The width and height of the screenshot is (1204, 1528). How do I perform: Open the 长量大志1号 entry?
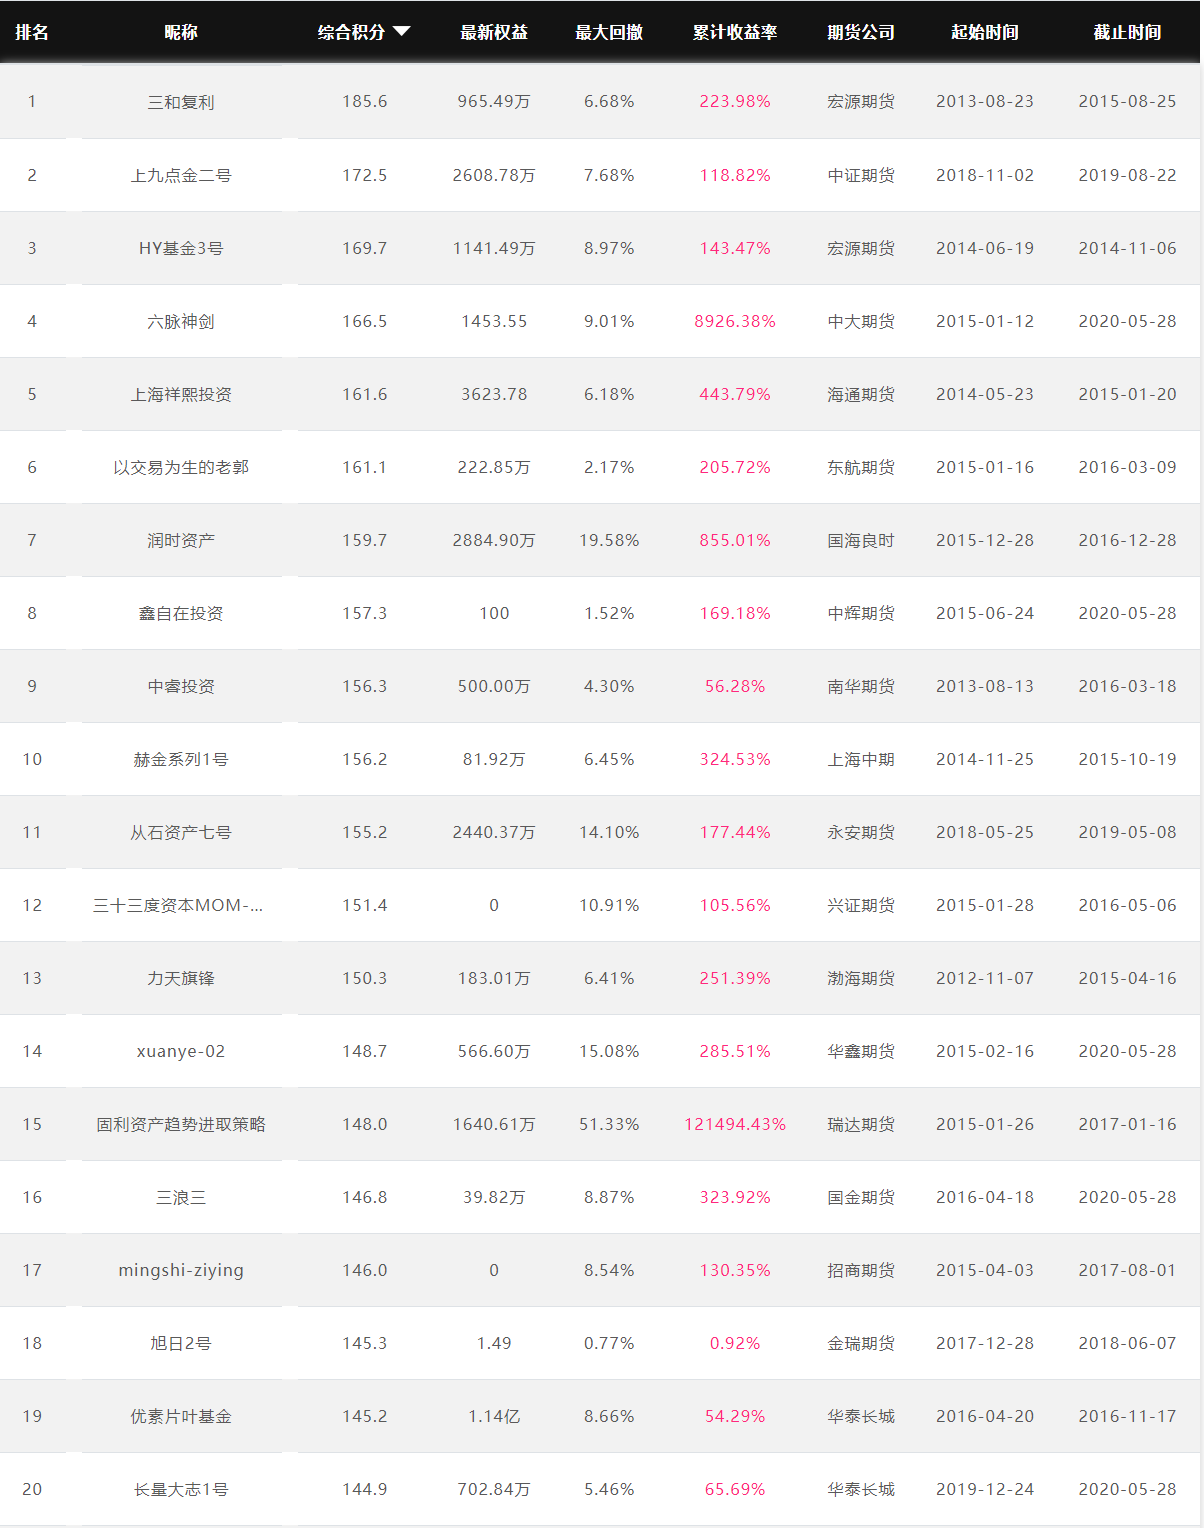click(x=181, y=1489)
